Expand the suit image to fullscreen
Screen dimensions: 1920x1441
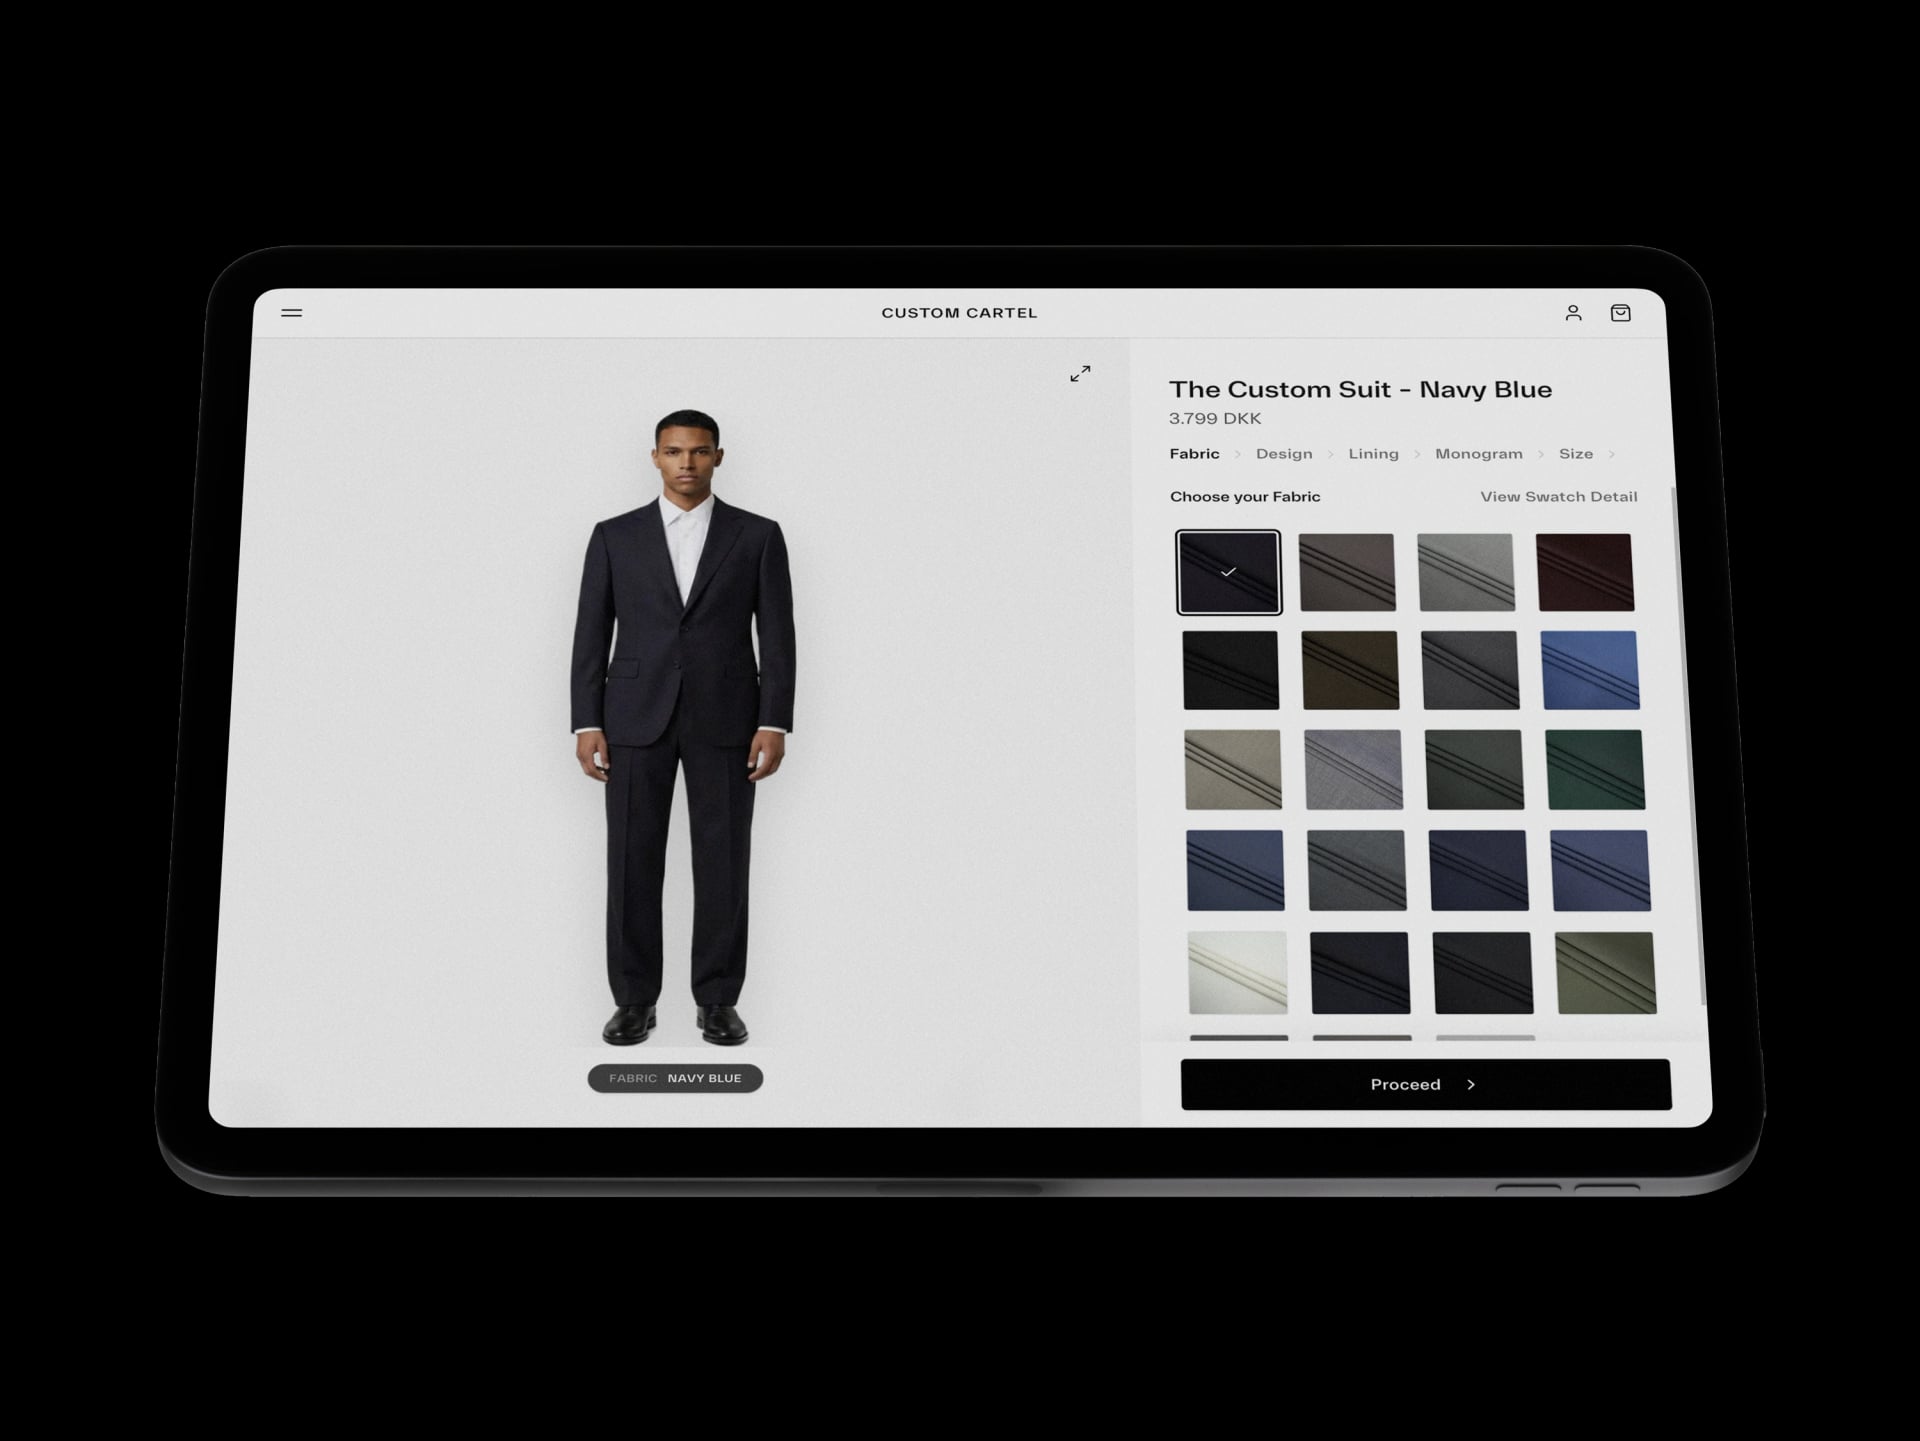(1081, 373)
